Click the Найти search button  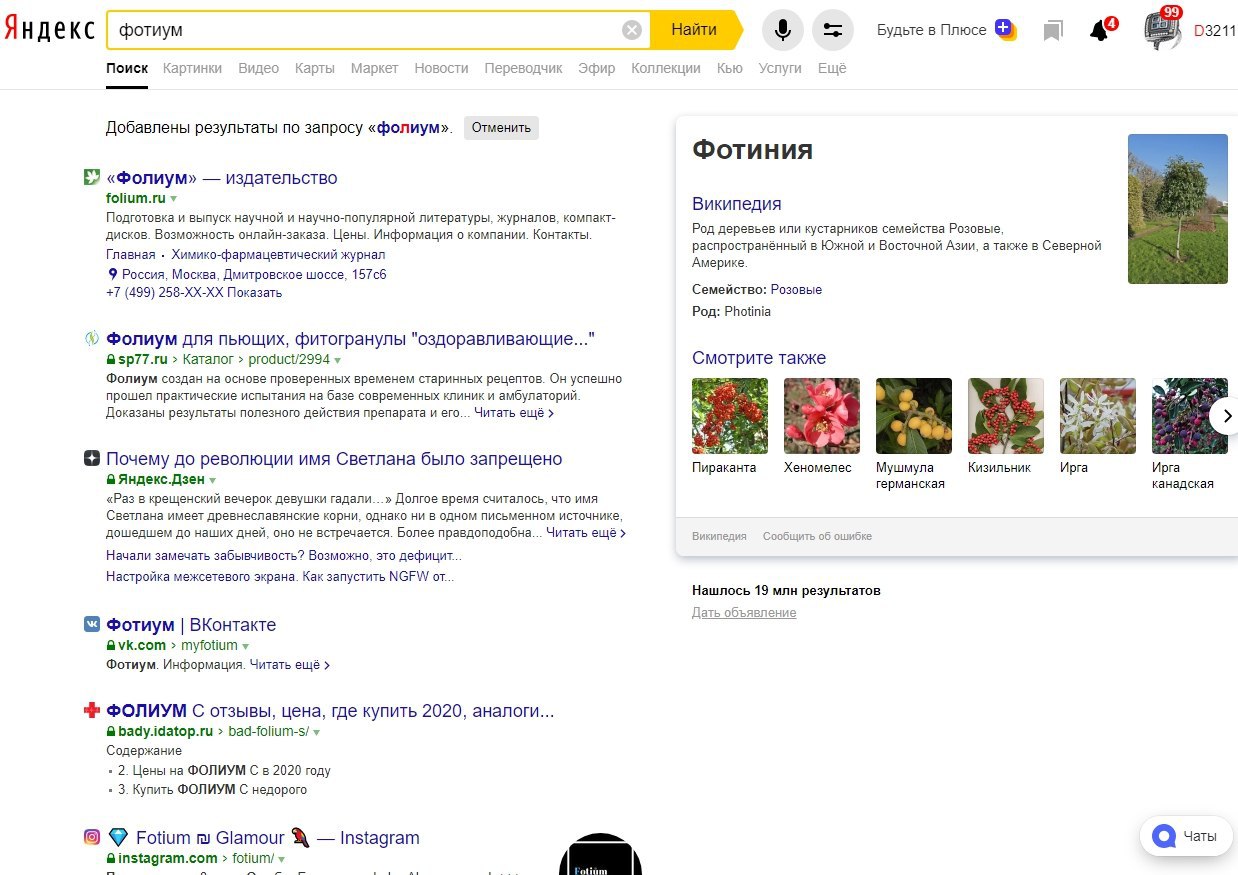pyautogui.click(x=695, y=30)
